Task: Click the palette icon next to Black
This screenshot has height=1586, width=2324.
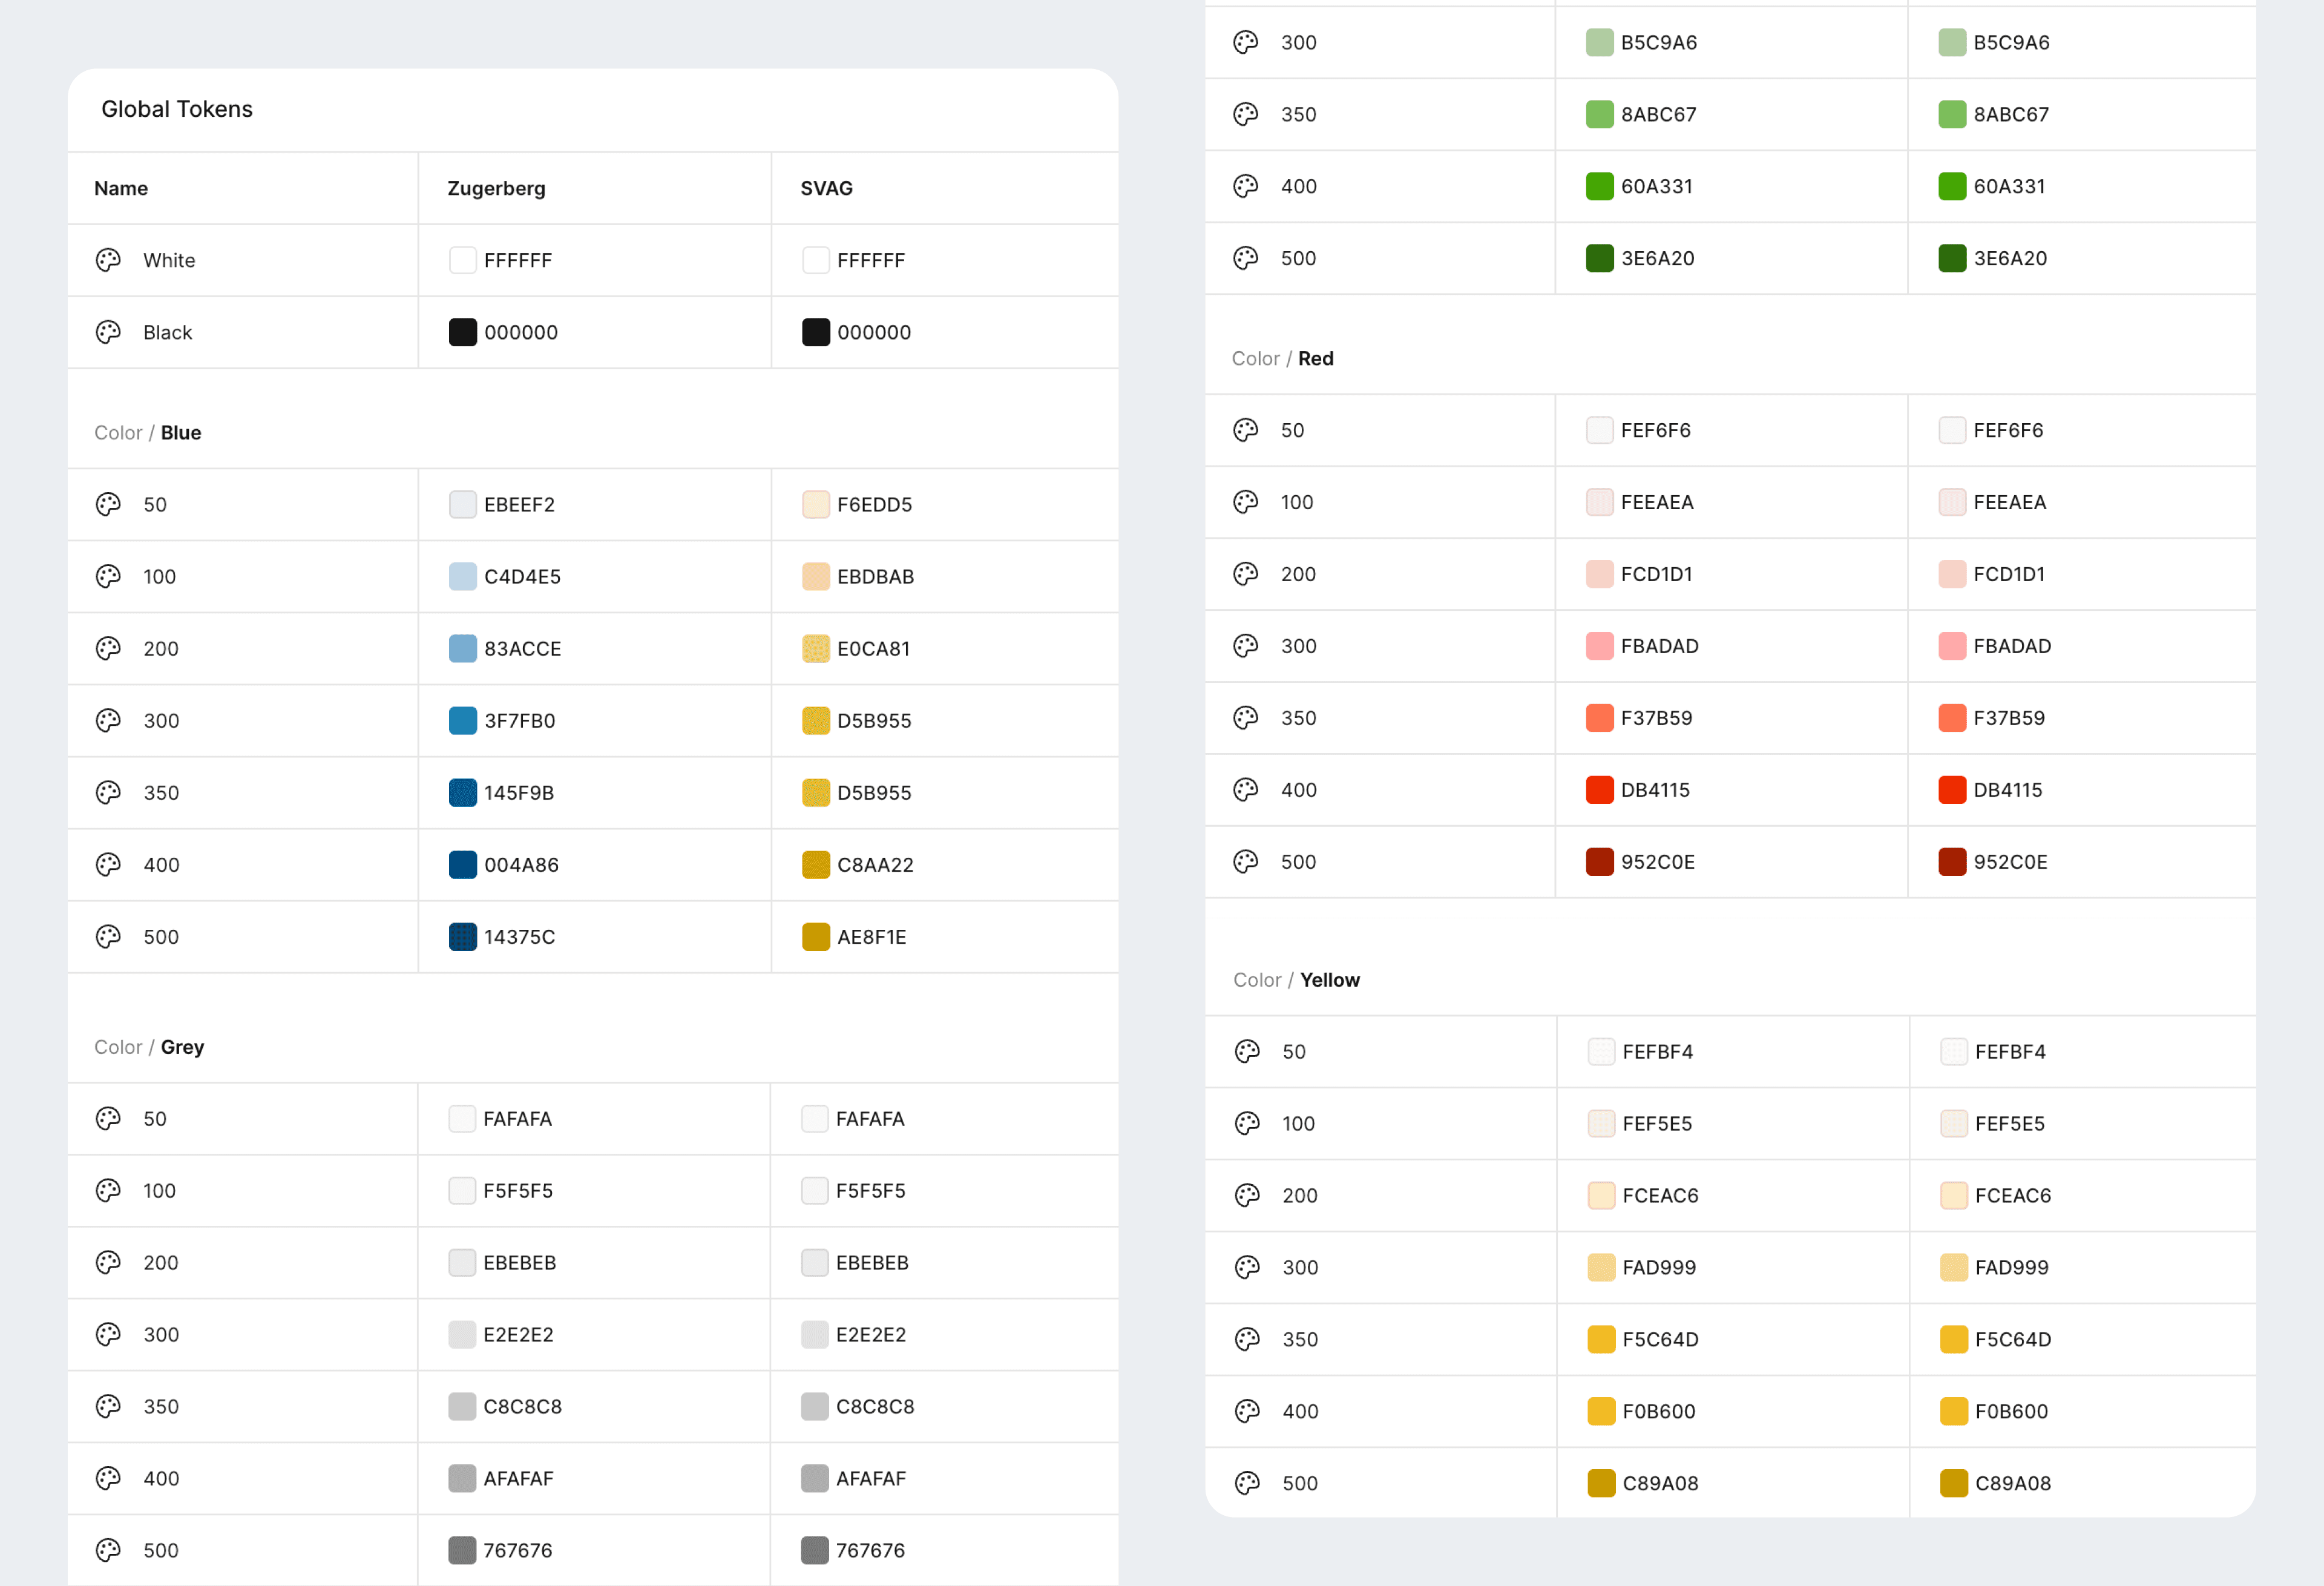Action: tap(108, 332)
